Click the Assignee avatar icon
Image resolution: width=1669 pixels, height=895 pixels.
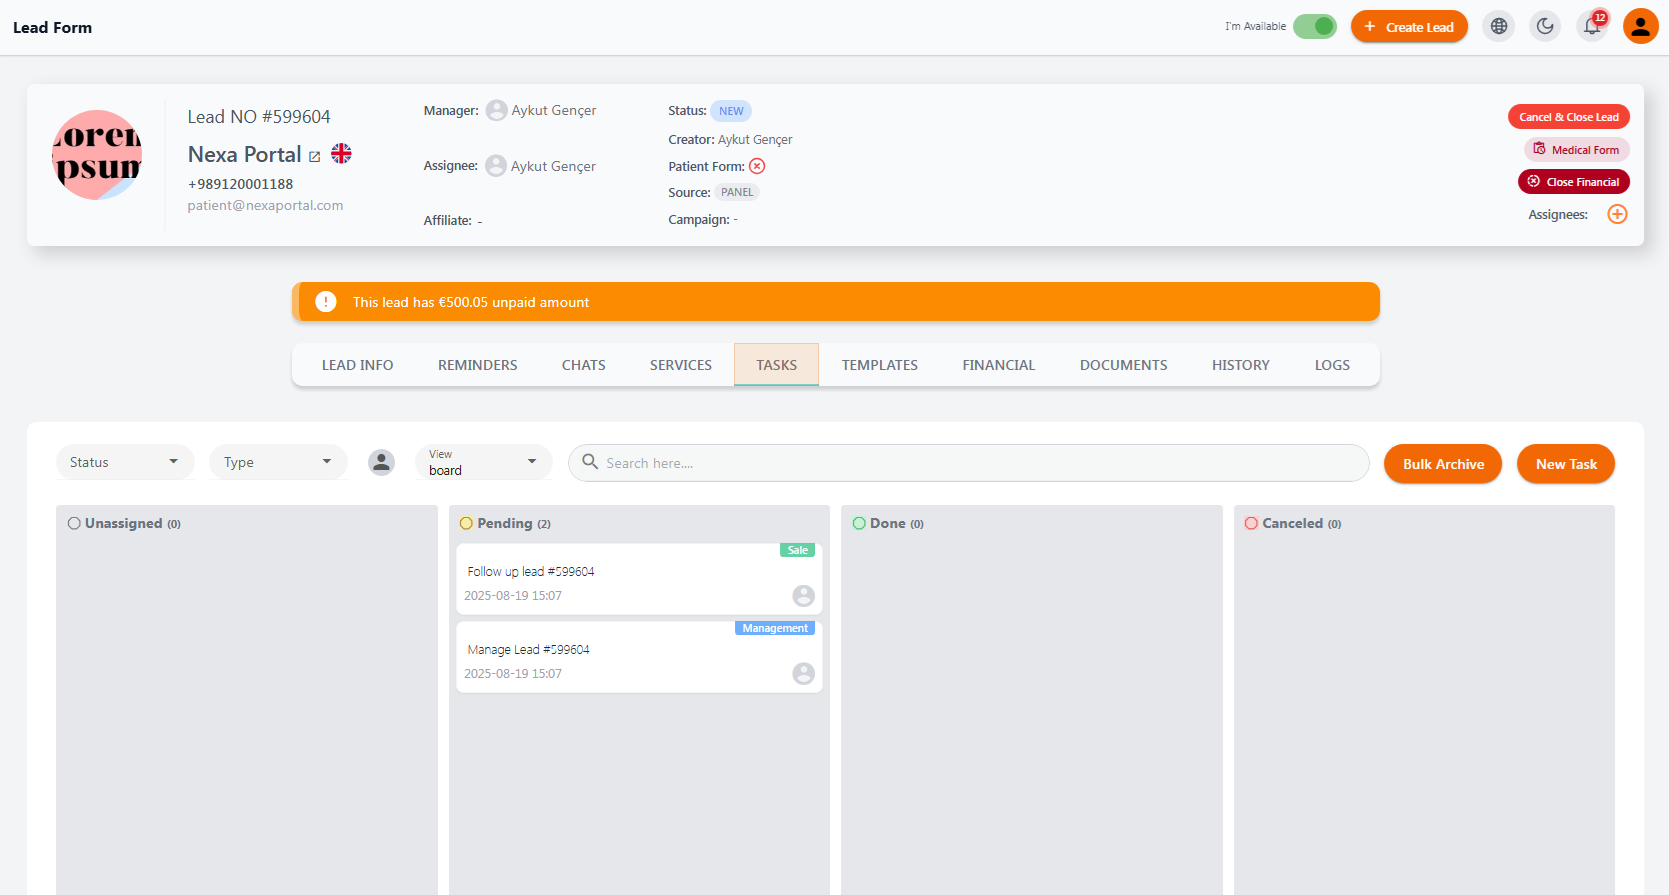pos(496,166)
